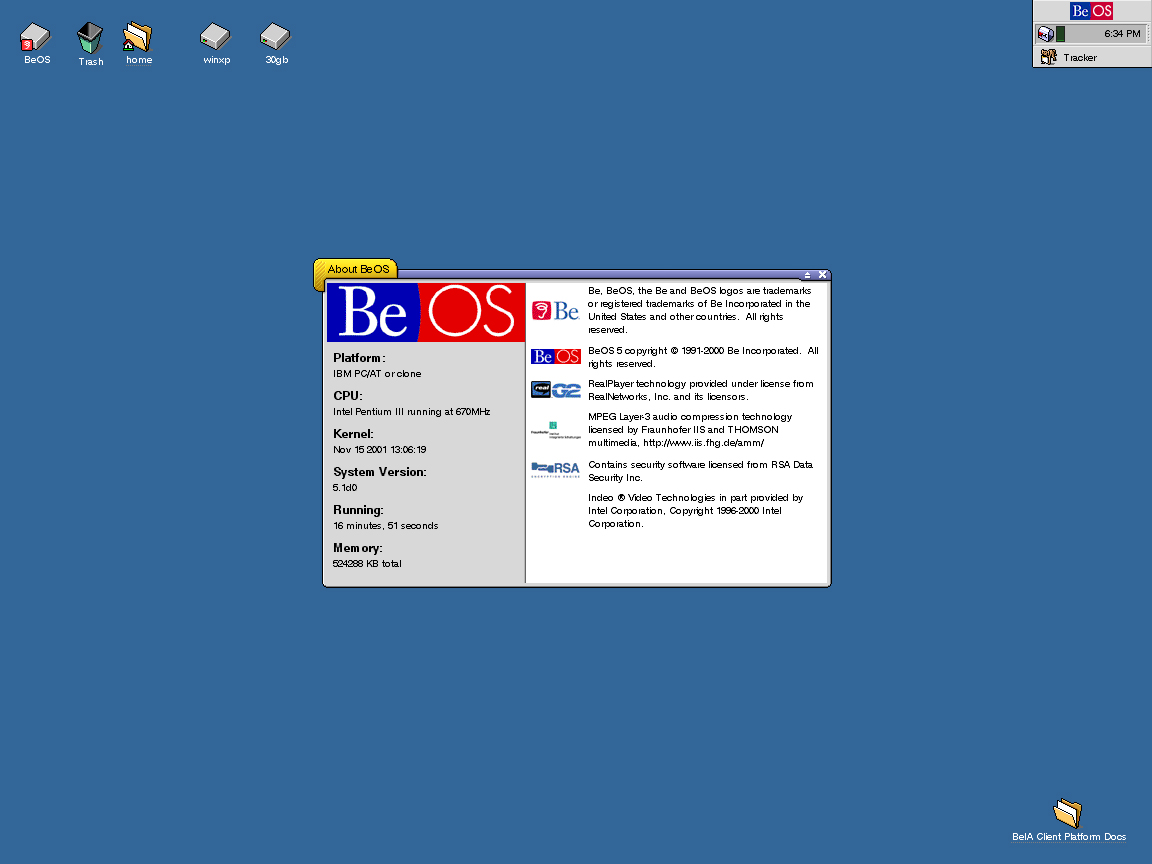Click the memory value '524288 KB total'
The height and width of the screenshot is (864, 1152).
(x=367, y=564)
